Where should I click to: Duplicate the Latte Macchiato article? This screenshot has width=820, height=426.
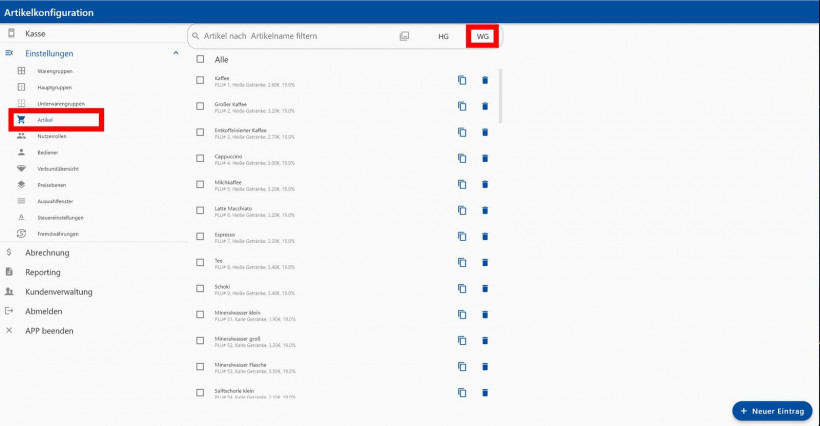pyautogui.click(x=462, y=210)
